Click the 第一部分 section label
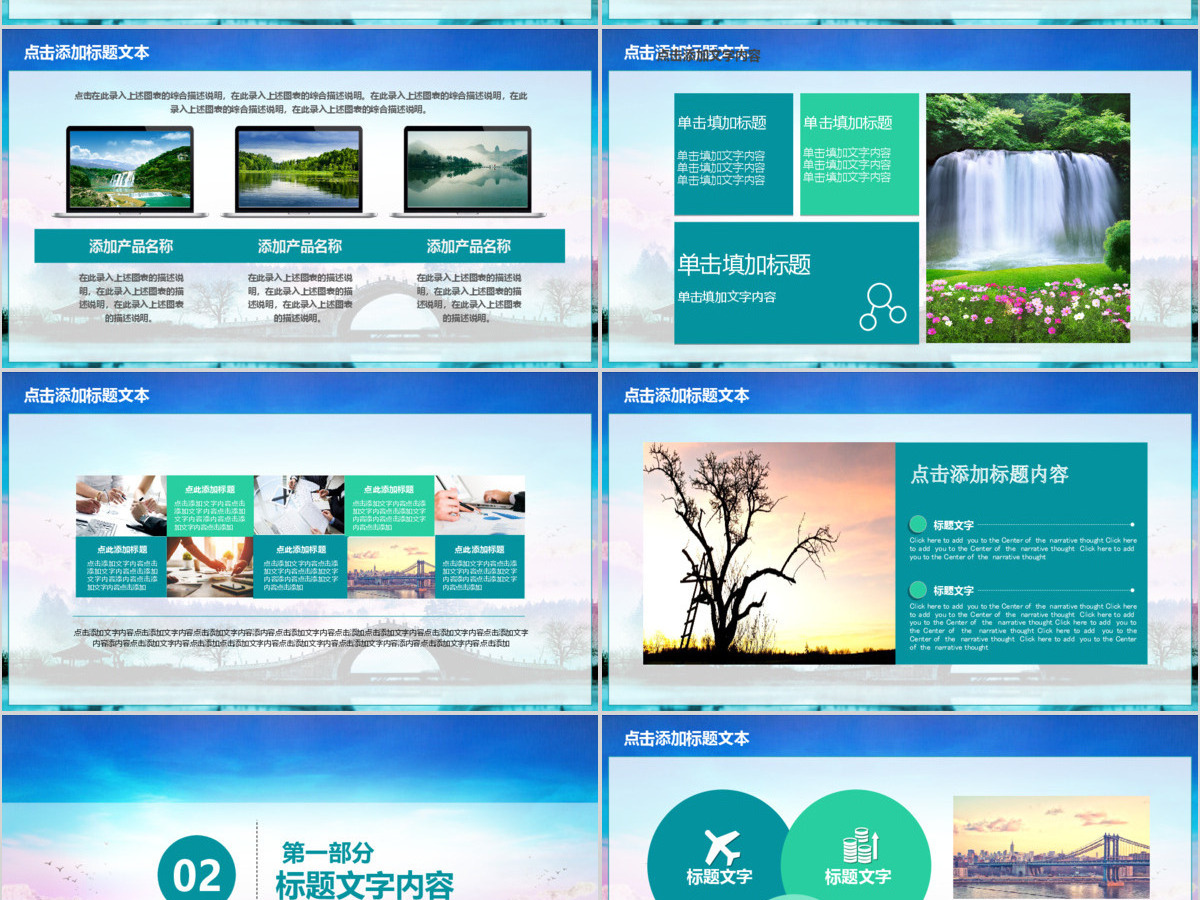 pos(327,852)
